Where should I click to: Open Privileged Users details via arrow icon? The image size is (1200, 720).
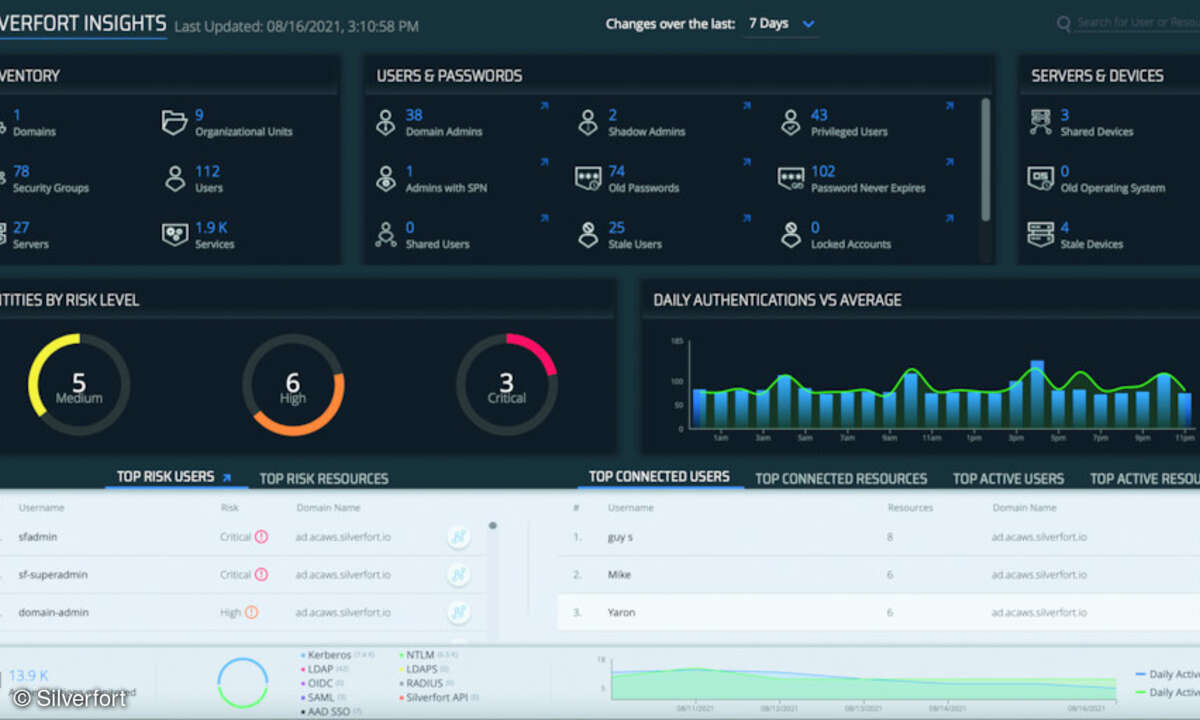pos(950,105)
